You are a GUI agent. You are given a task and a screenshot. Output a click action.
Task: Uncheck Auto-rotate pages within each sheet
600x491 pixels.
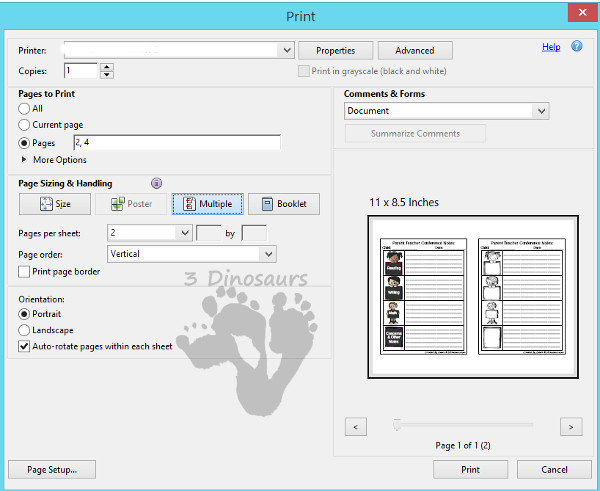click(x=24, y=346)
